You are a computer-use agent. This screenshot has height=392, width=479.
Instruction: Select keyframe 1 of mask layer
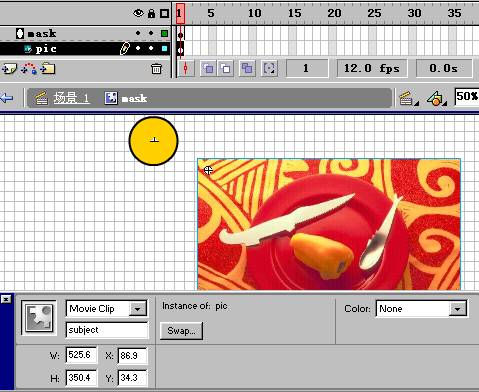point(180,34)
